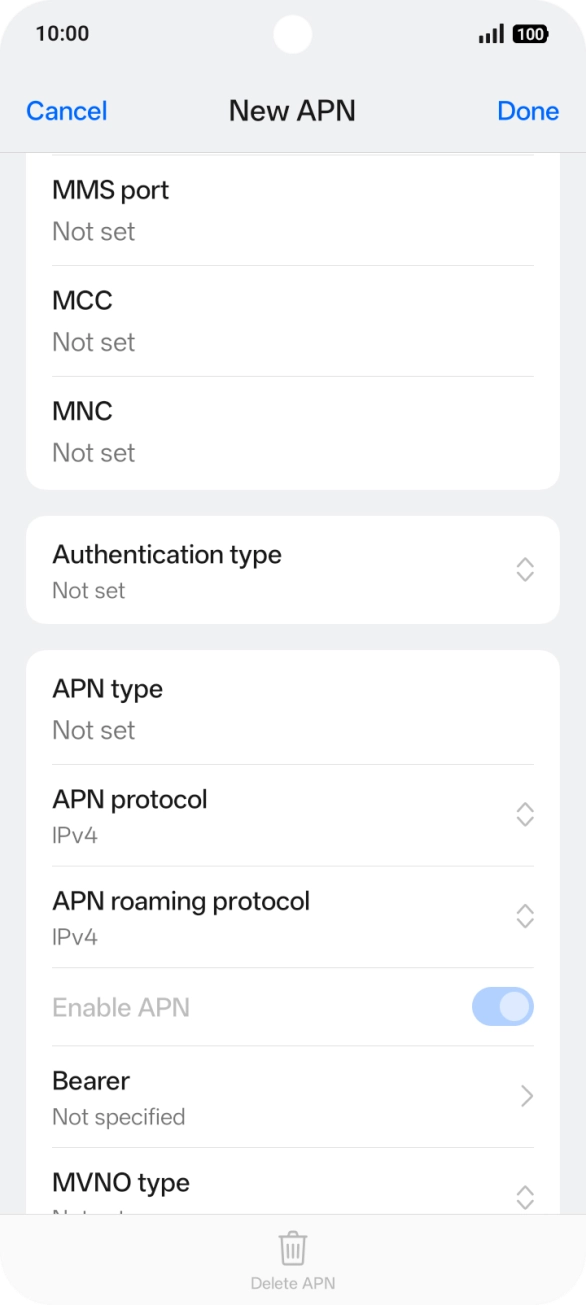Tap the signal strength bars icon
Screen dimensions: 586x1305
click(491, 34)
